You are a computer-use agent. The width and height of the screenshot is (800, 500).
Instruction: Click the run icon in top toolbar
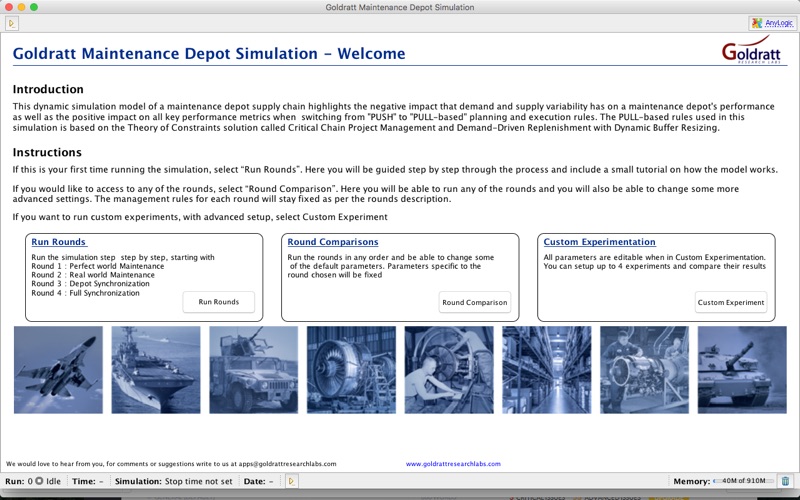click(12, 23)
